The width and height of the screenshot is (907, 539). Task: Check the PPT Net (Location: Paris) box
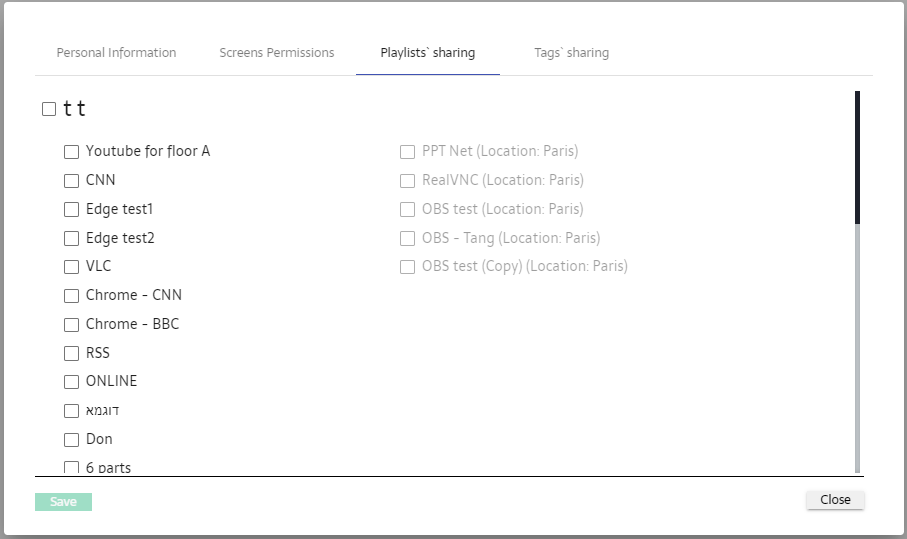click(x=407, y=152)
